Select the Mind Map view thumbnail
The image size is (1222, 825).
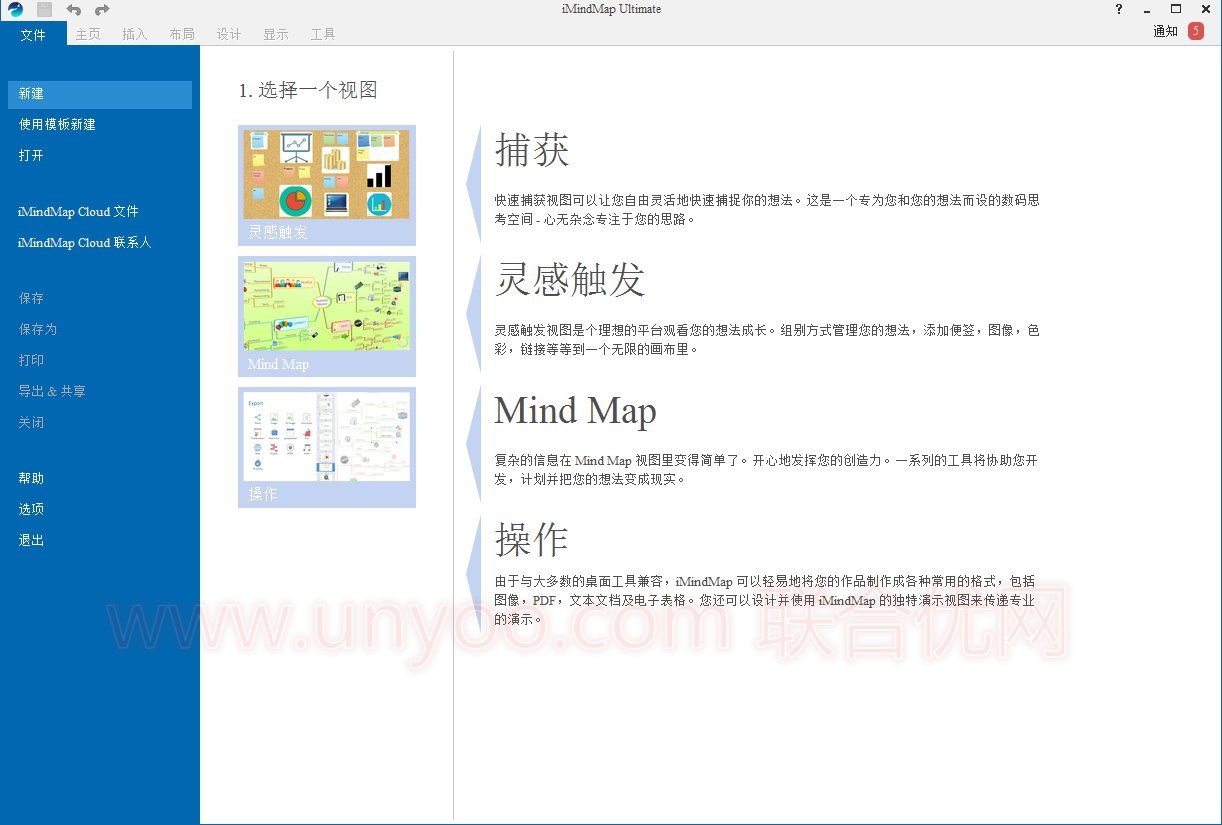[327, 317]
